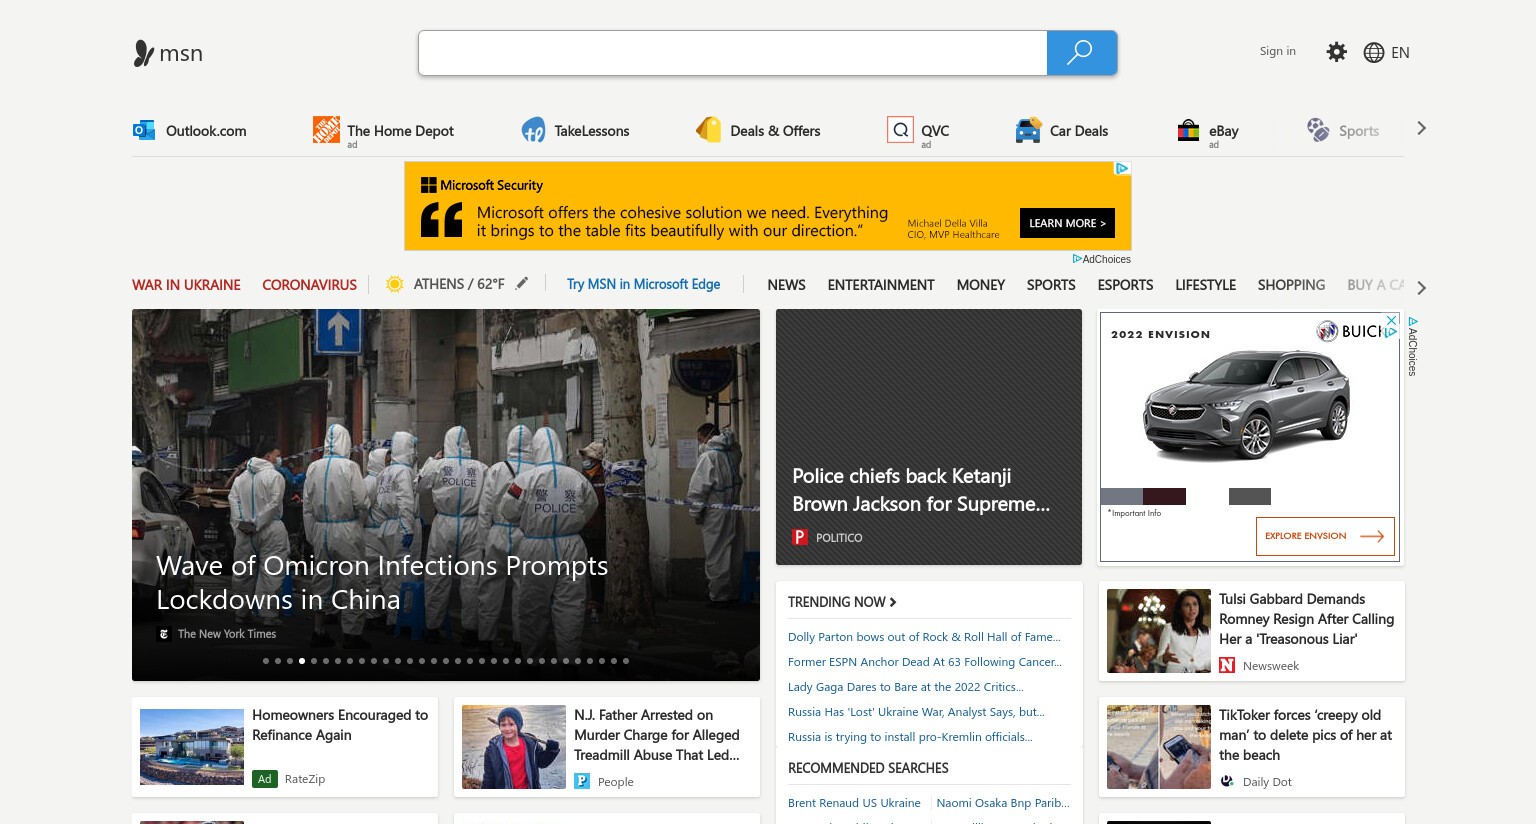Click the sun weather icon
1536x824 pixels.
[395, 284]
